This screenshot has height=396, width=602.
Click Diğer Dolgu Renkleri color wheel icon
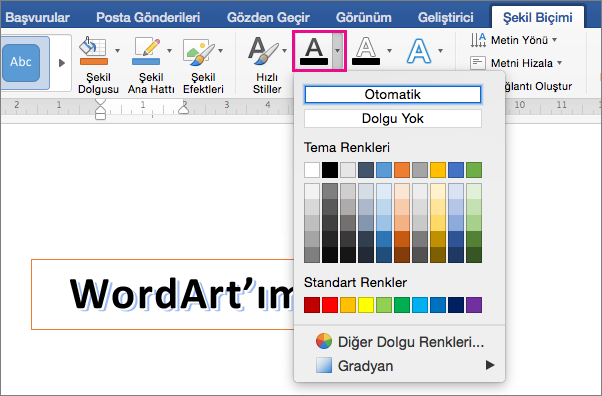pos(324,341)
